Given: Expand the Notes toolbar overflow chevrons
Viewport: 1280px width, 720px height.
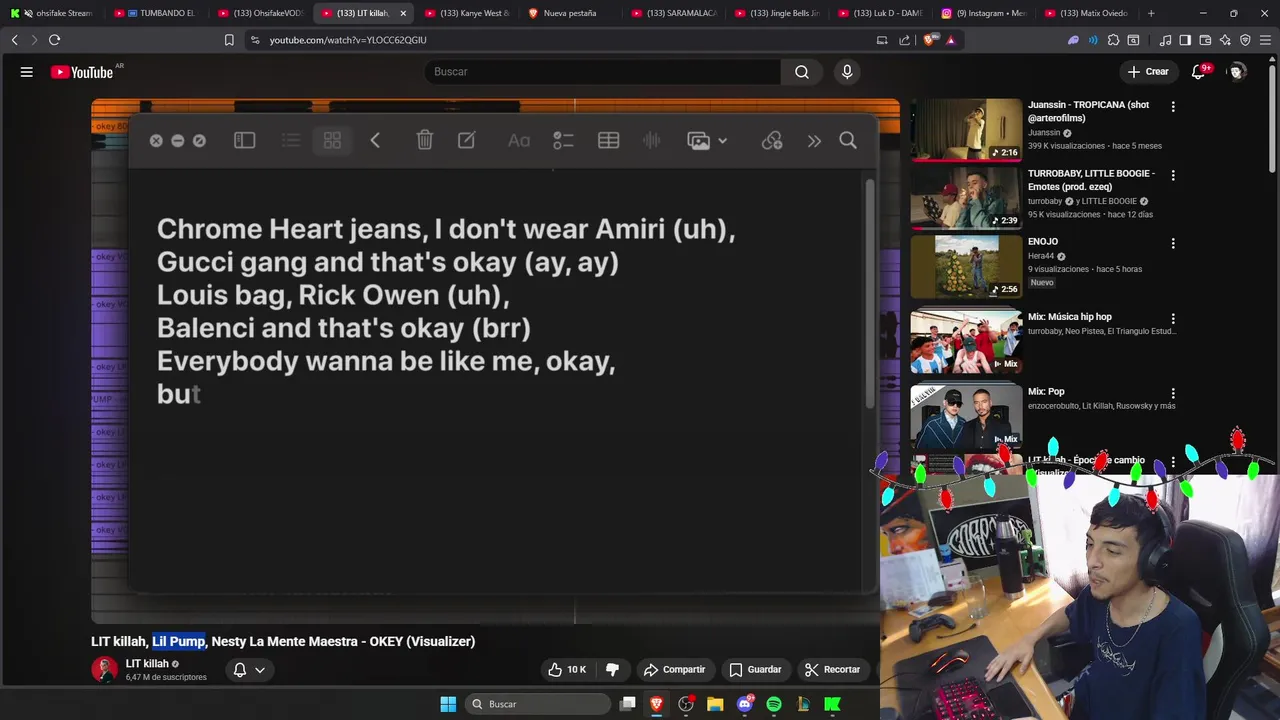Looking at the screenshot, I should pos(814,141).
